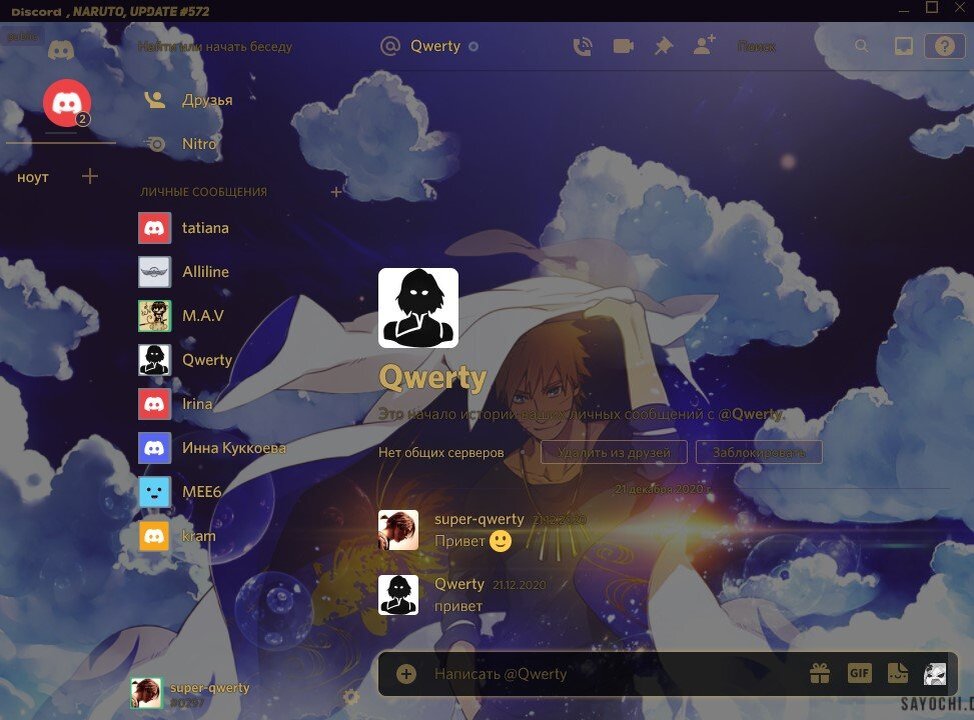Open conversation with M.A.V

click(x=240, y=316)
